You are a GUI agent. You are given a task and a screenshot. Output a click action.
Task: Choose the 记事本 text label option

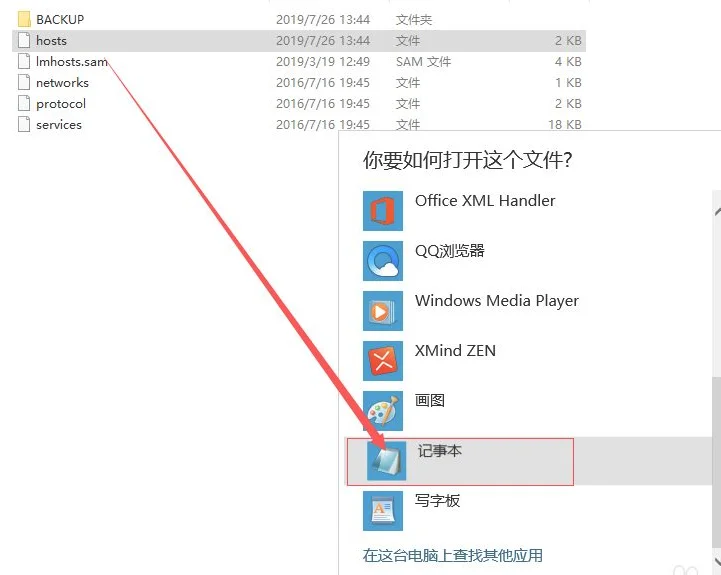(x=440, y=451)
